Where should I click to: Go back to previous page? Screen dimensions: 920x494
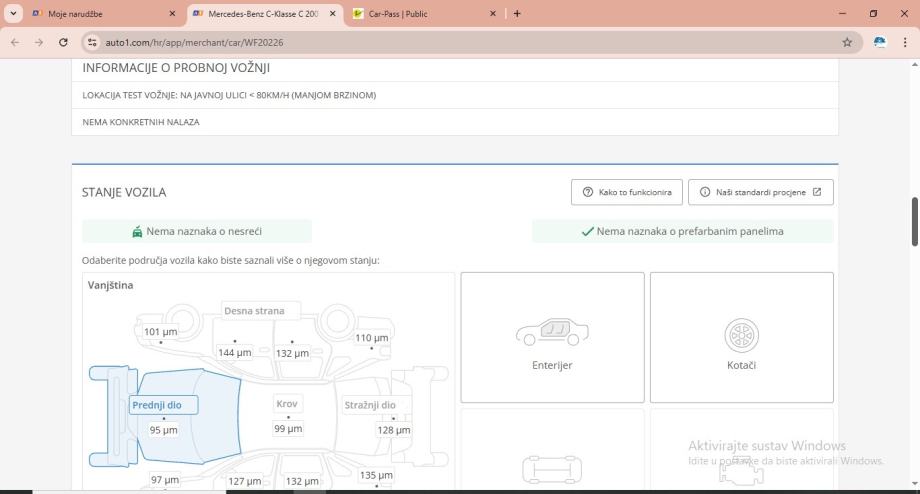pyautogui.click(x=15, y=42)
